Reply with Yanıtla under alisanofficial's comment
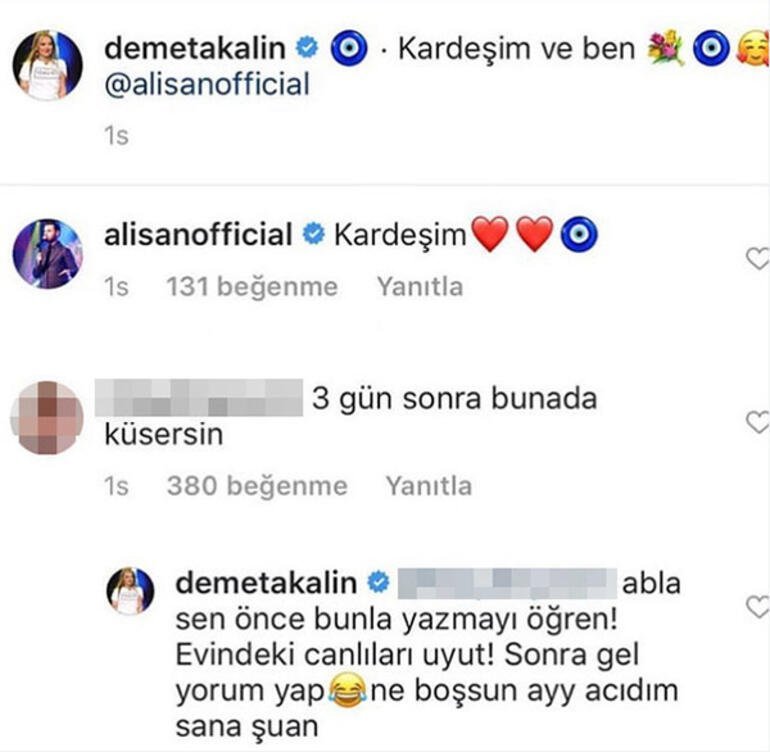This screenshot has width=770, height=752. coord(420,287)
